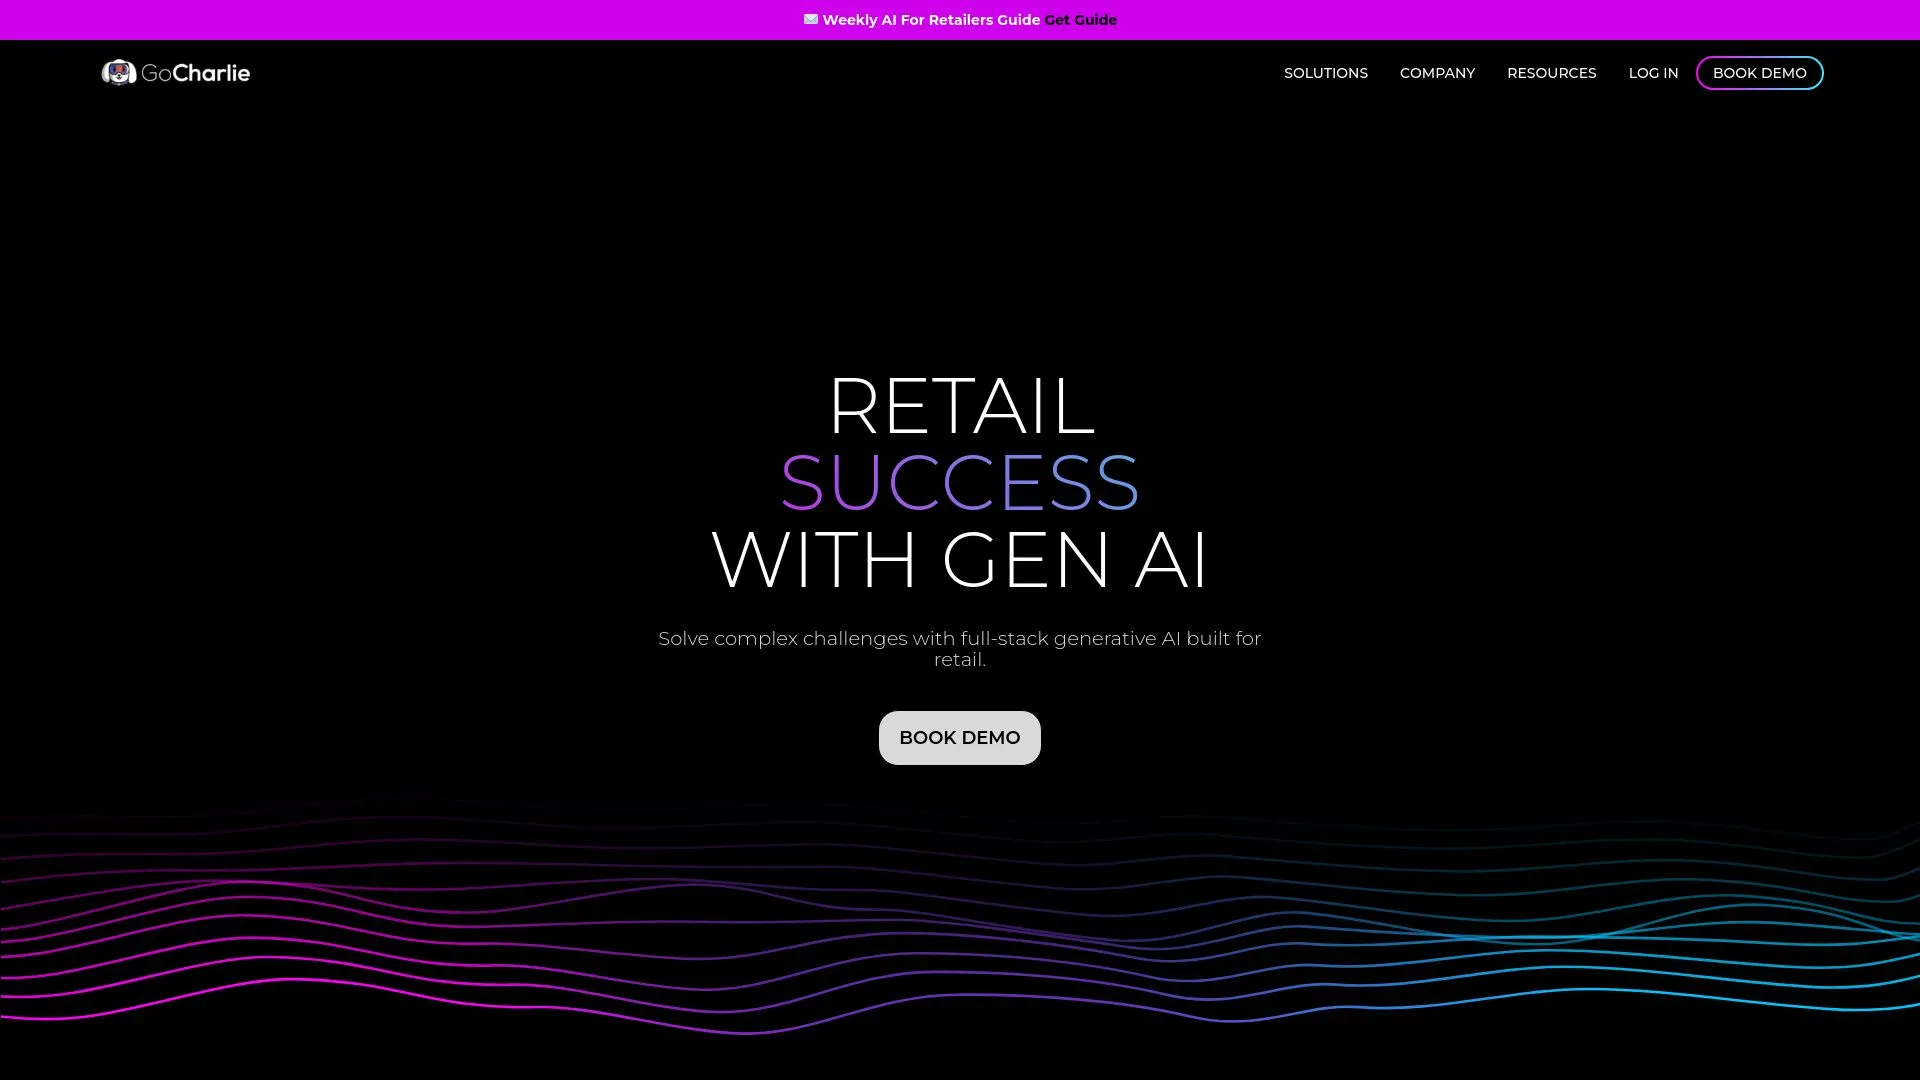Viewport: 1920px width, 1080px height.
Task: Open the LOG IN page
Action: [1653, 73]
